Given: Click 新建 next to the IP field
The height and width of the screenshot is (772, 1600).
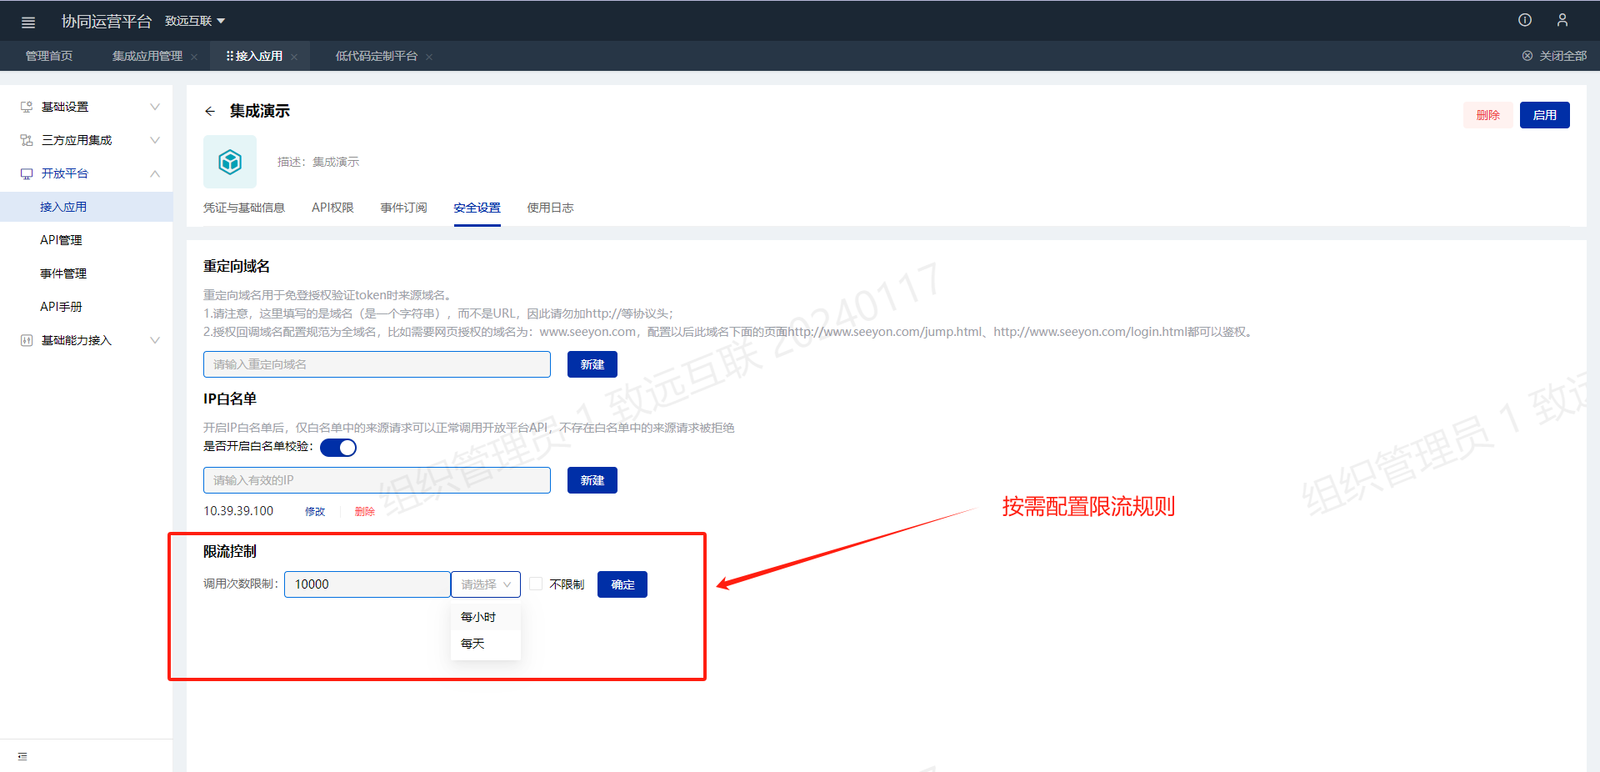Looking at the screenshot, I should click(592, 481).
